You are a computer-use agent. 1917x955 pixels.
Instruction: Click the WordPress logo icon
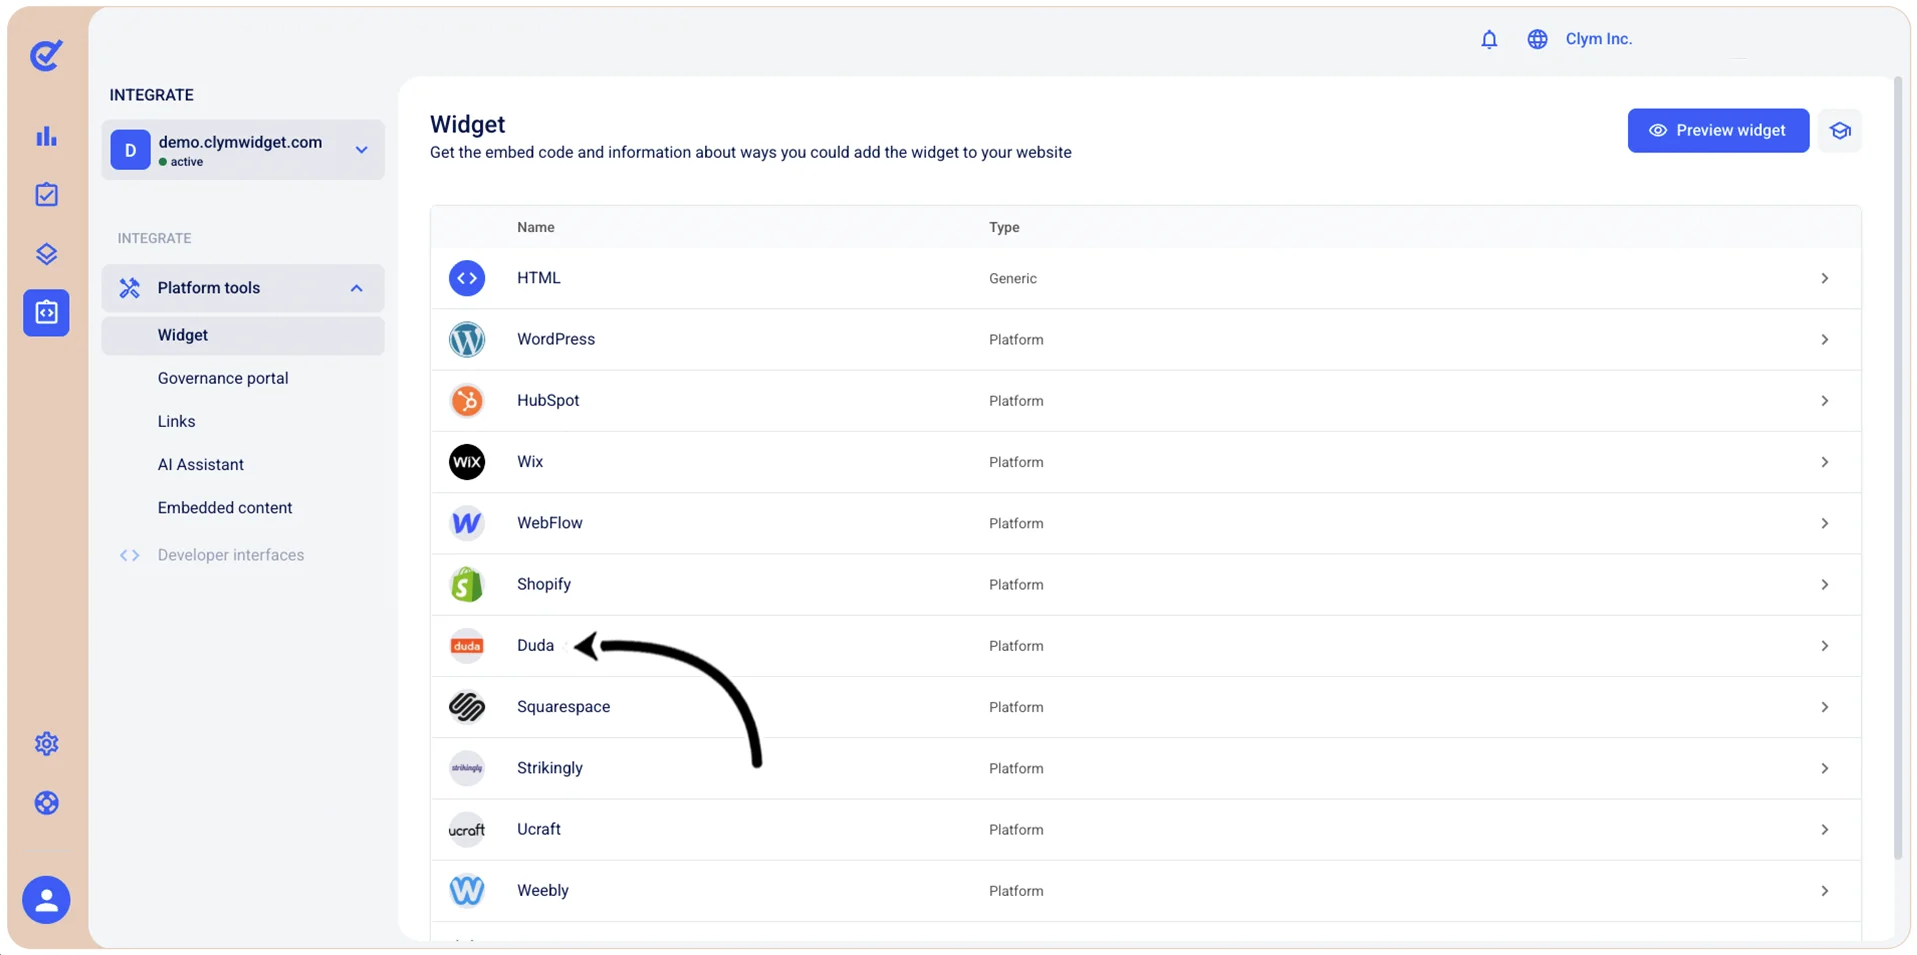[x=467, y=340]
